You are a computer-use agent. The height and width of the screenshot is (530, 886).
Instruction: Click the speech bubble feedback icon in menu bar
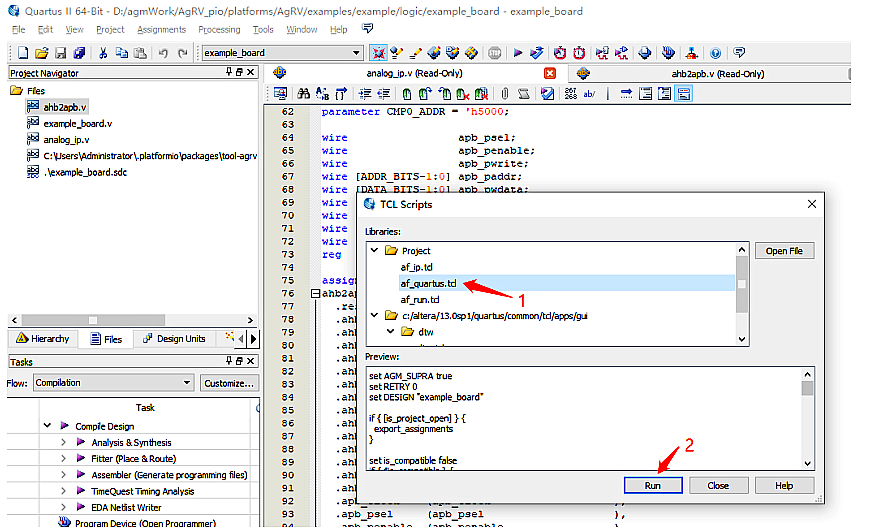click(367, 28)
